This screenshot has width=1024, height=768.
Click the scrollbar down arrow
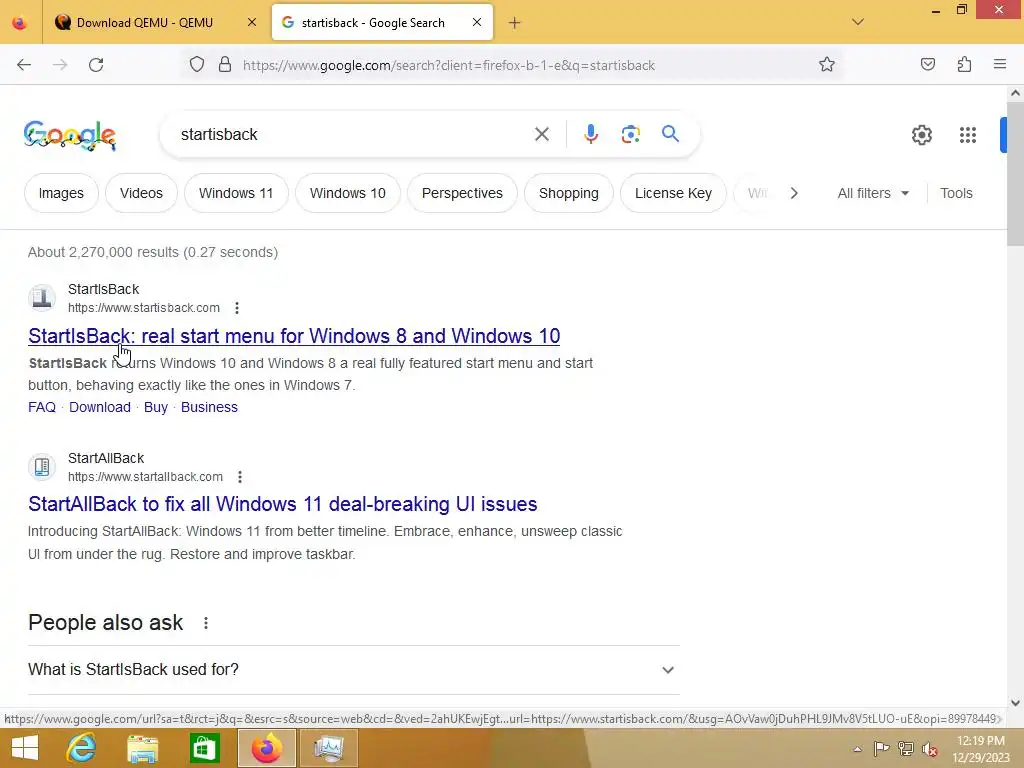click(x=1015, y=703)
